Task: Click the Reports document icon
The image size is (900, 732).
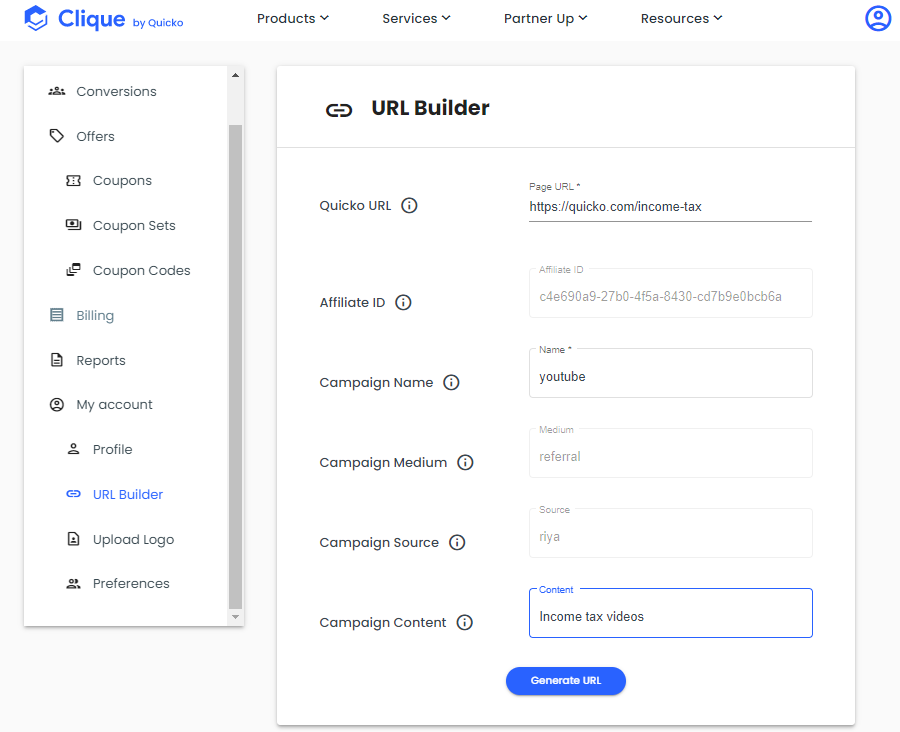Action: pyautogui.click(x=56, y=360)
